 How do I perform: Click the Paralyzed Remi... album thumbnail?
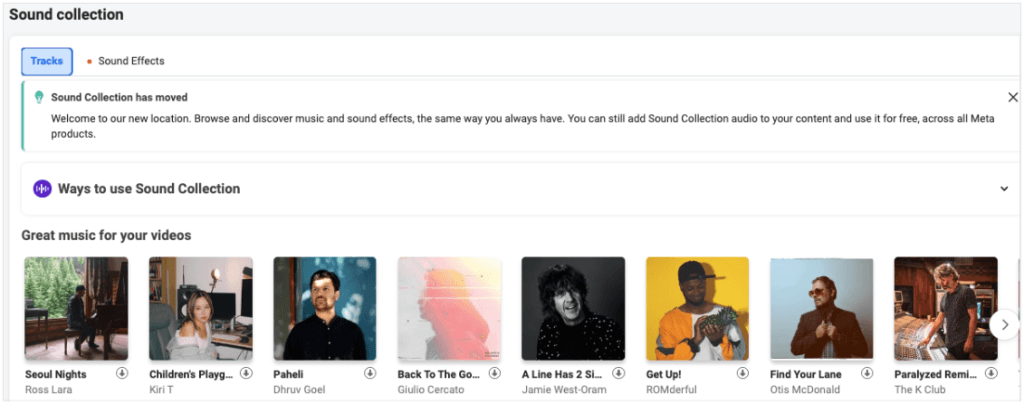coord(945,308)
